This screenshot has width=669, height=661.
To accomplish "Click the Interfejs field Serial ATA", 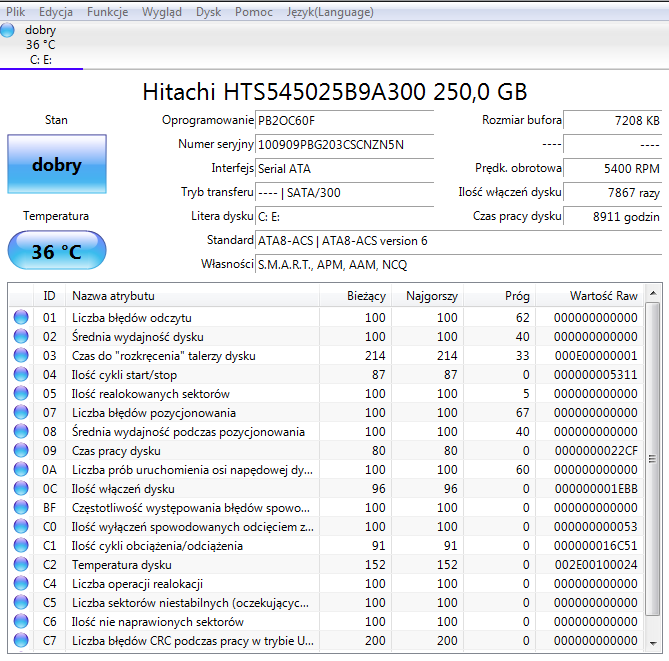I will [344, 169].
